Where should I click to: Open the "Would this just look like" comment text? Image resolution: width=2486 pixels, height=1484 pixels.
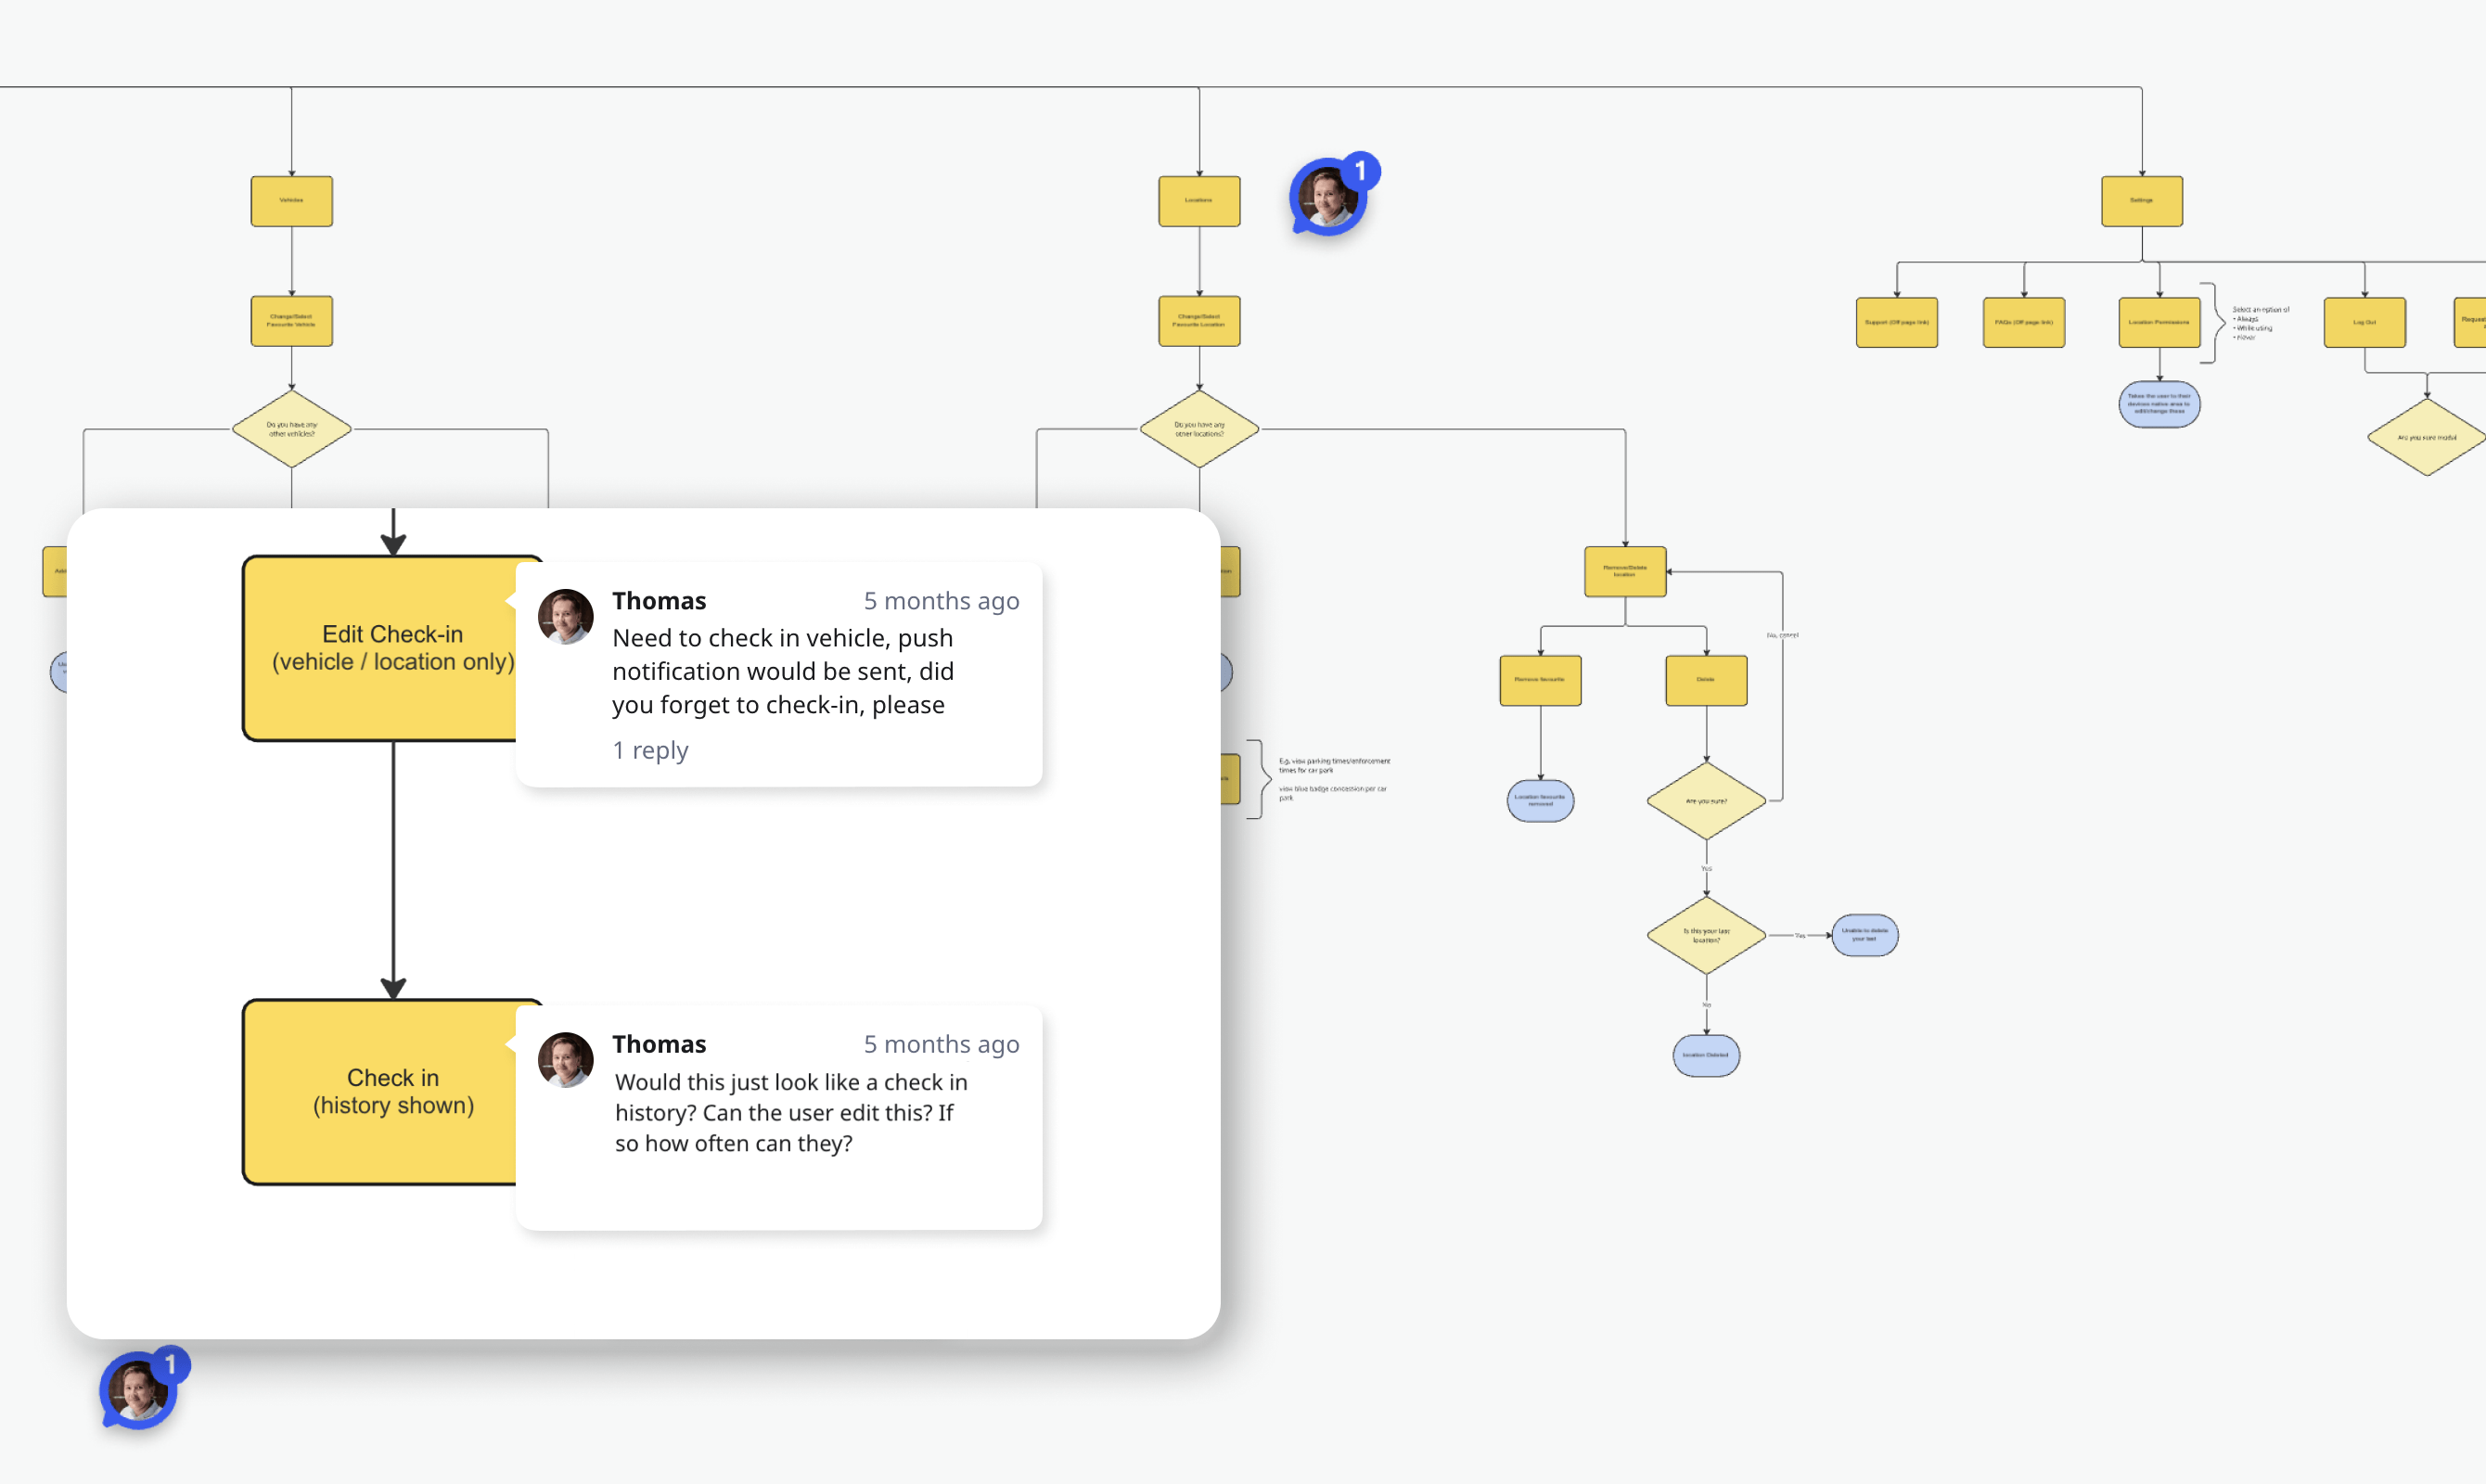[791, 1112]
